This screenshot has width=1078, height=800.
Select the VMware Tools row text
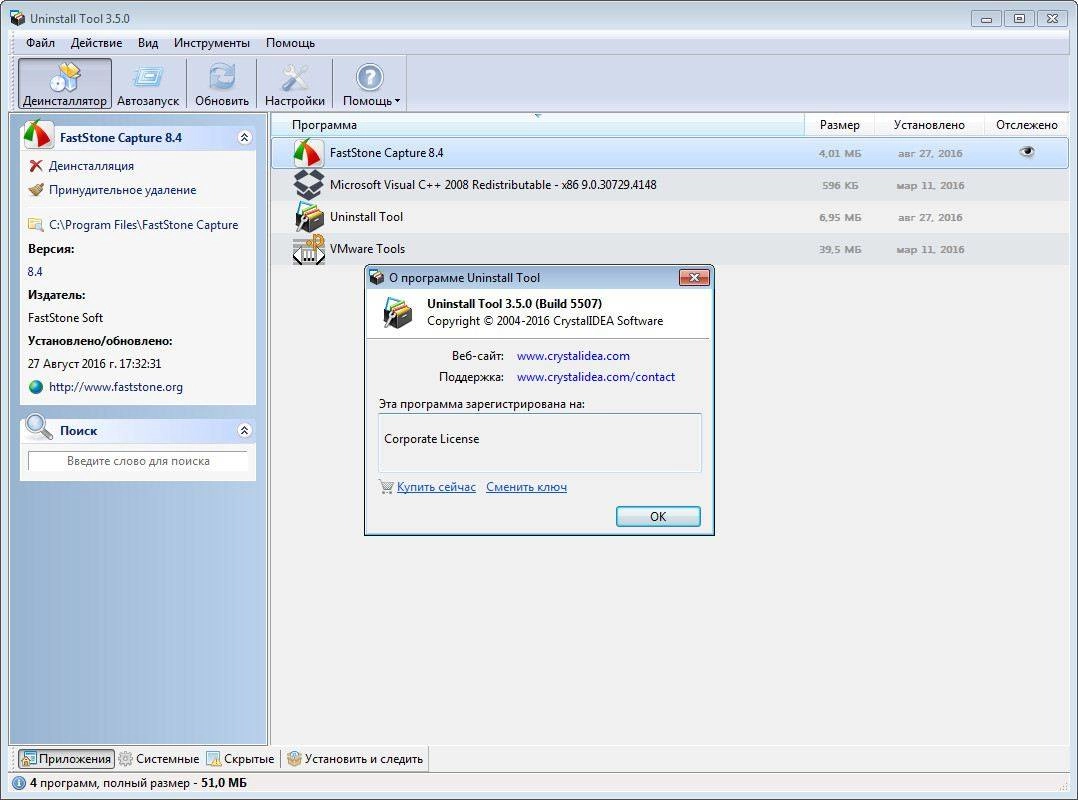[367, 249]
